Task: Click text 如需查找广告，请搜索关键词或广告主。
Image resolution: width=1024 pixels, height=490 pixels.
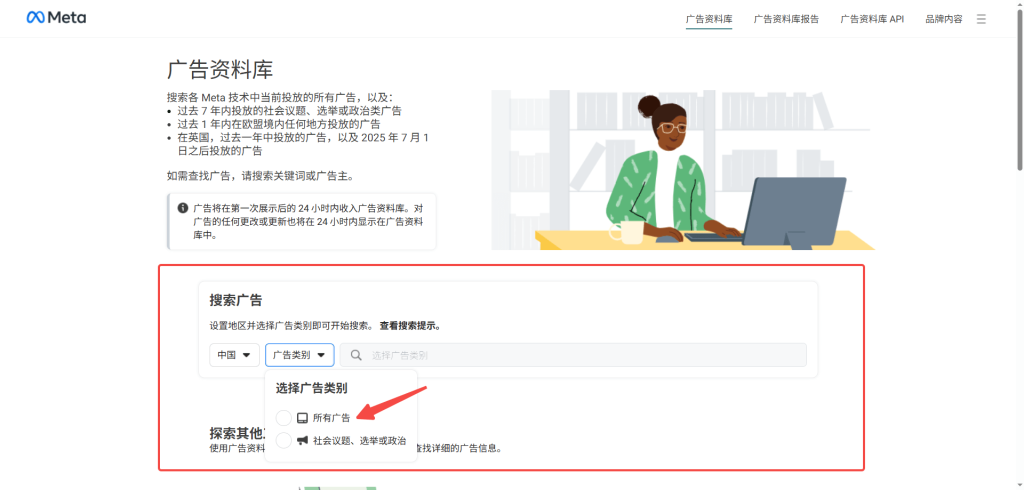Action: [261, 176]
